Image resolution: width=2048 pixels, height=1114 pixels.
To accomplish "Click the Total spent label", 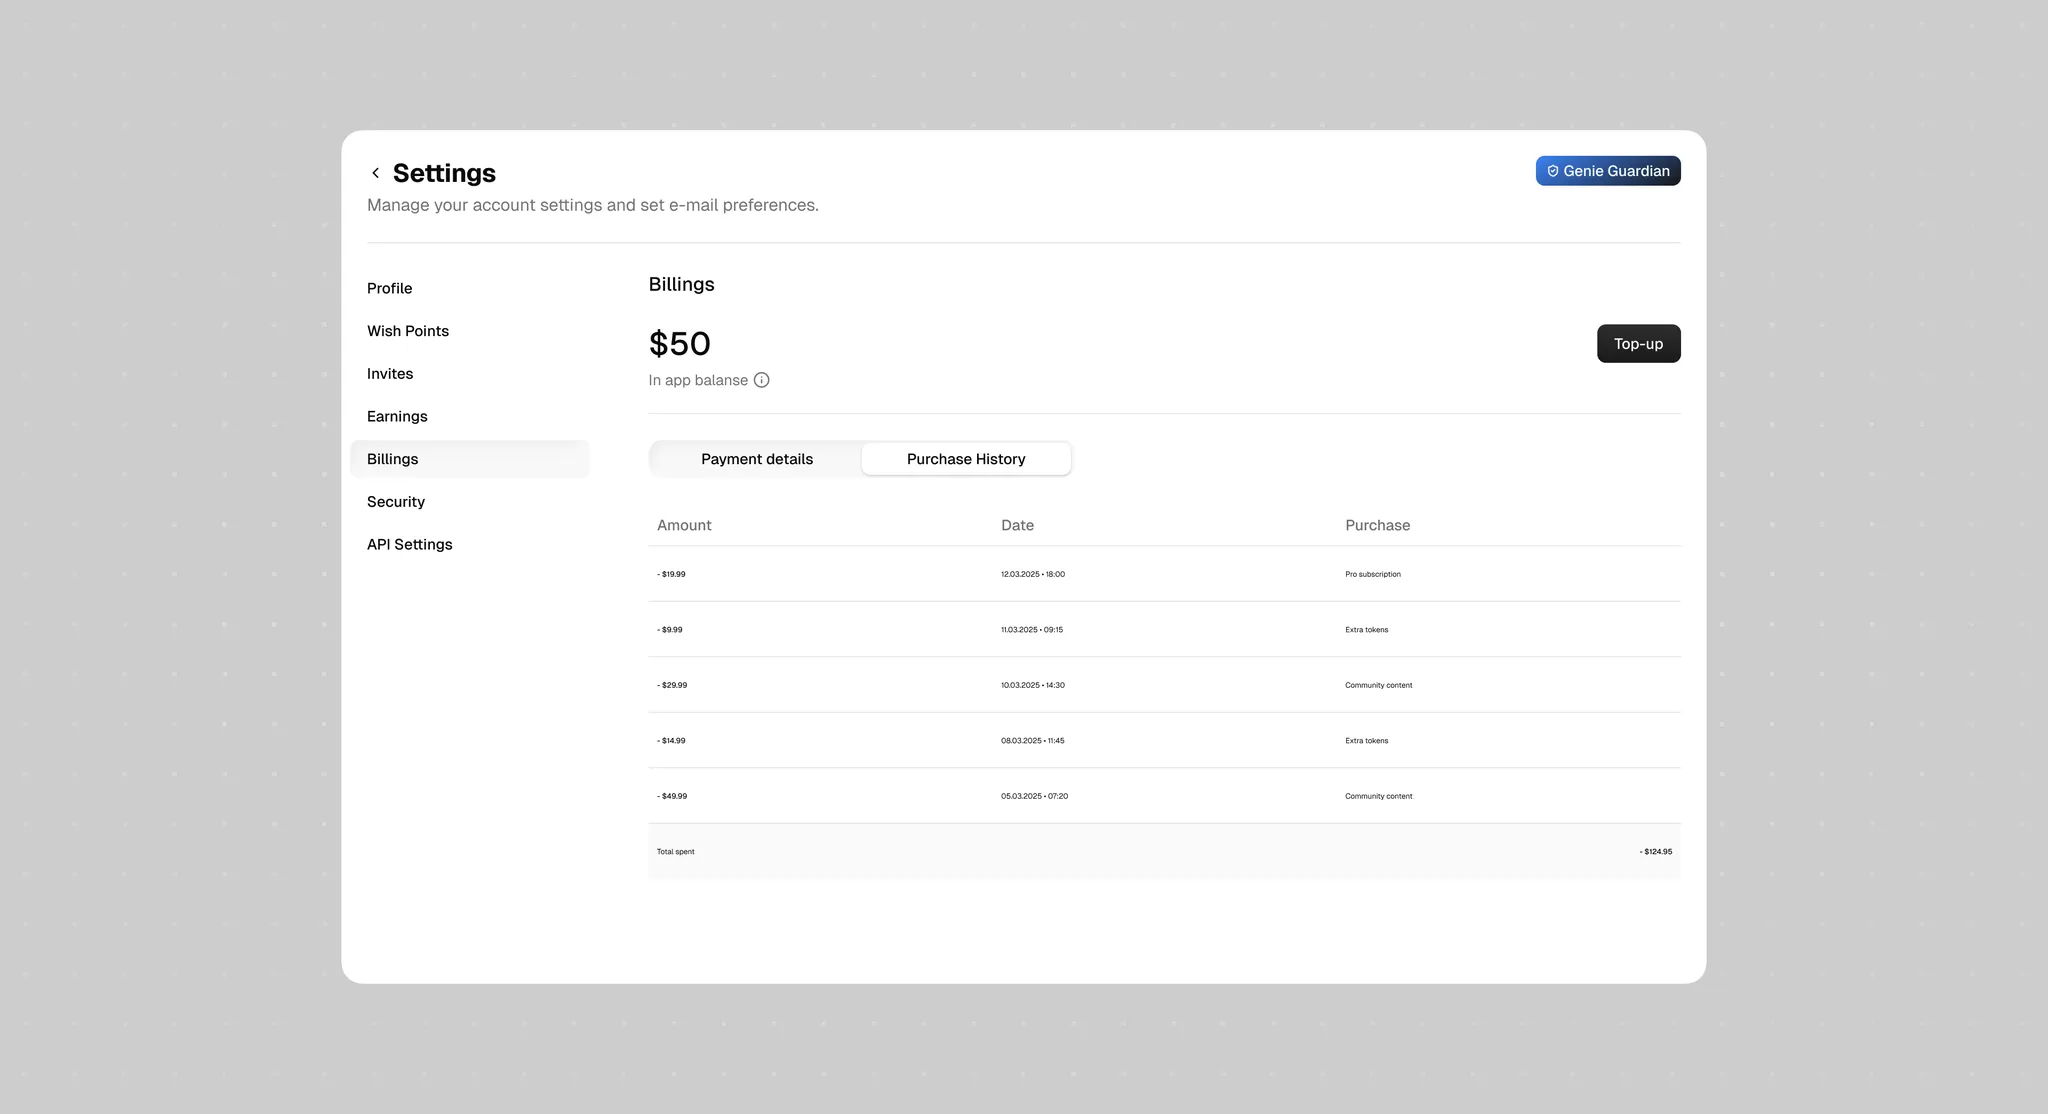I will point(675,852).
